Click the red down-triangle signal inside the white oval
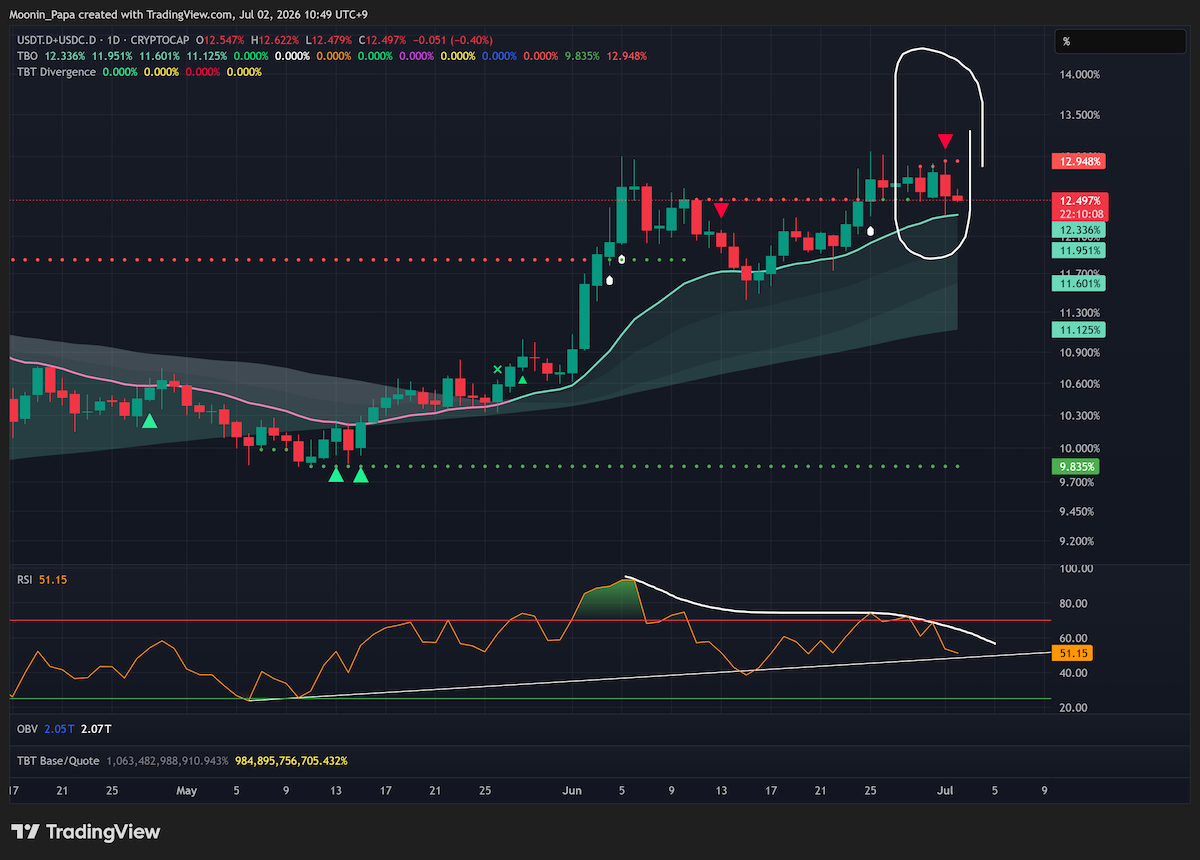This screenshot has width=1200, height=860. click(x=945, y=140)
